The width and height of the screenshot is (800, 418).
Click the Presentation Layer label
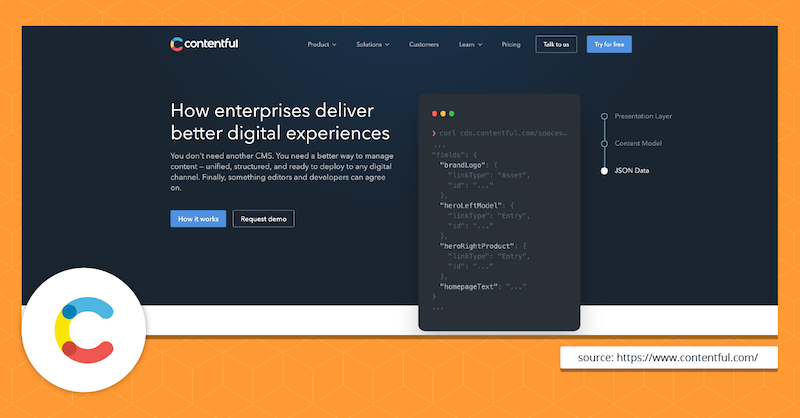[643, 116]
